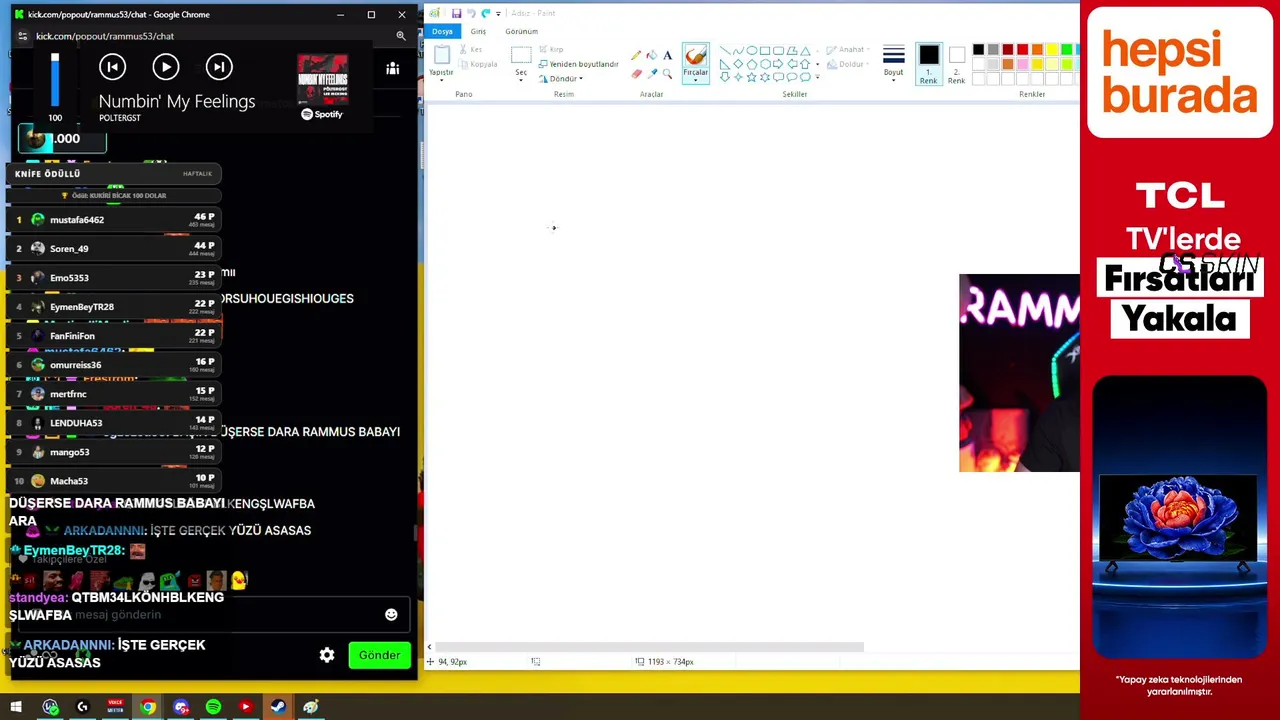The height and width of the screenshot is (720, 1280).
Task: Click the Paint horizontal scrollbar
Action: [649, 647]
